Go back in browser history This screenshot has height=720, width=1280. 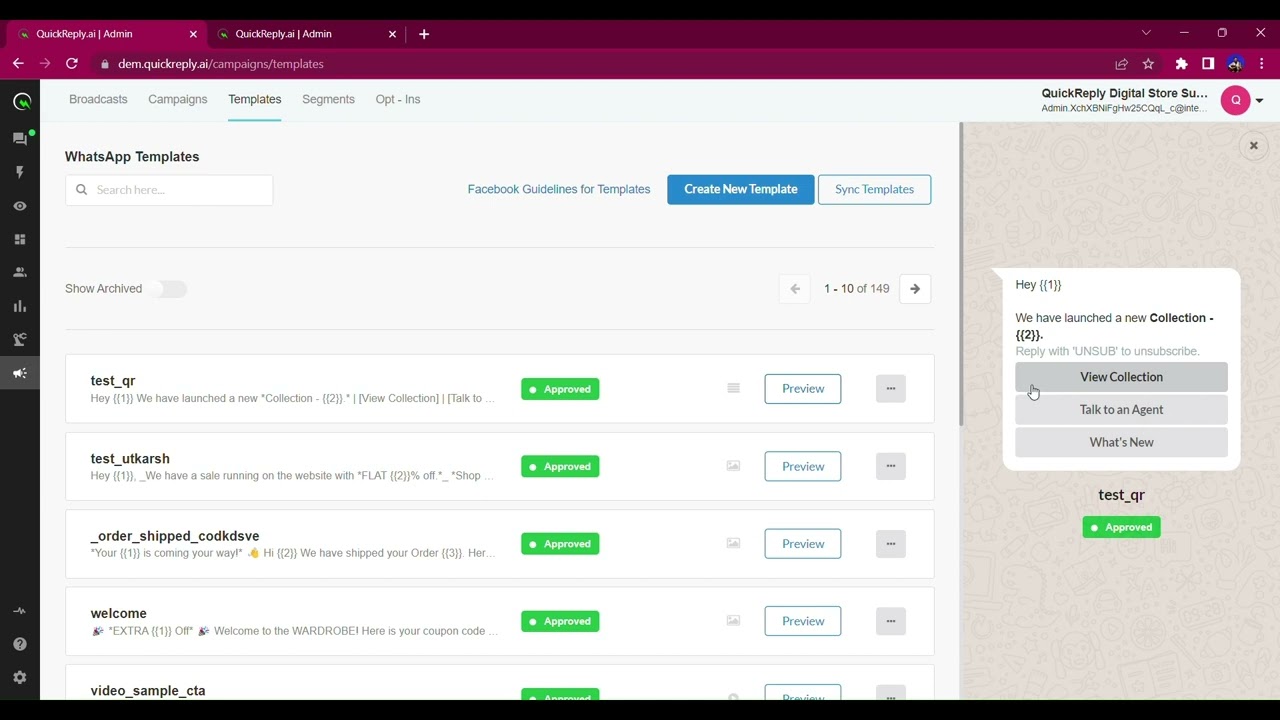coord(18,64)
